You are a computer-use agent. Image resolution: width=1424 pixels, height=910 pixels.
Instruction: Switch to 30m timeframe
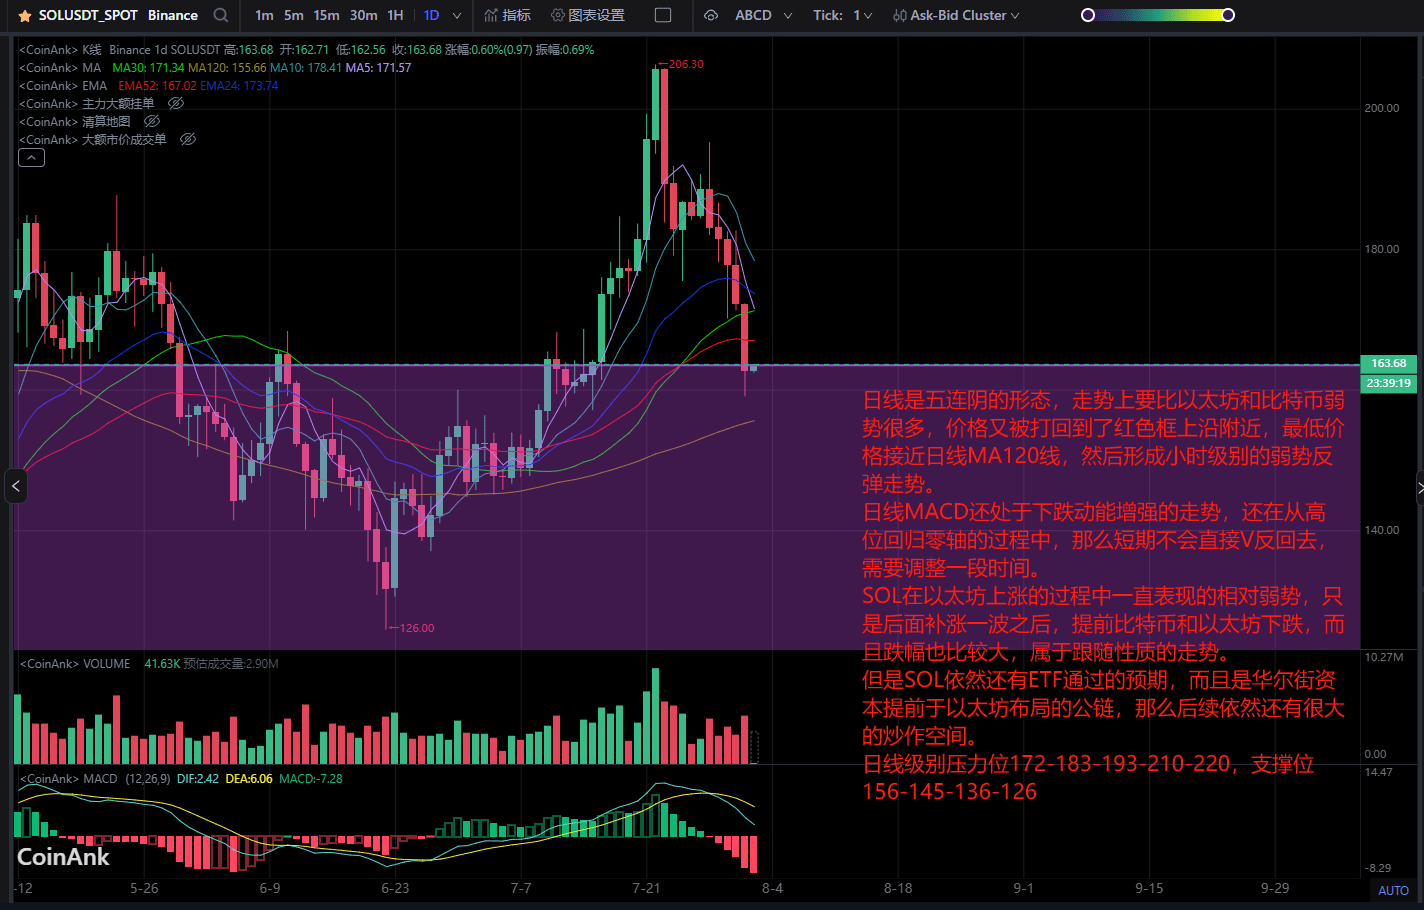pos(364,16)
